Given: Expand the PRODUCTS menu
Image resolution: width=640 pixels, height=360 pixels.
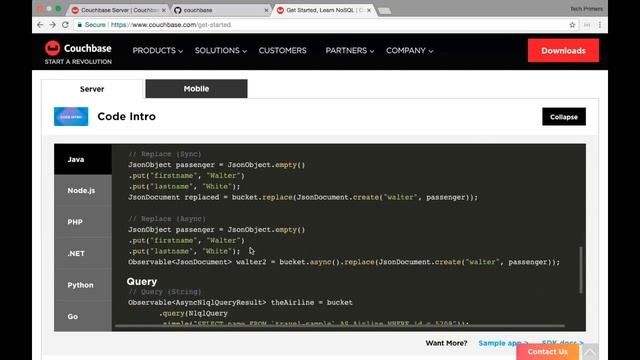Looking at the screenshot, I should [158, 51].
